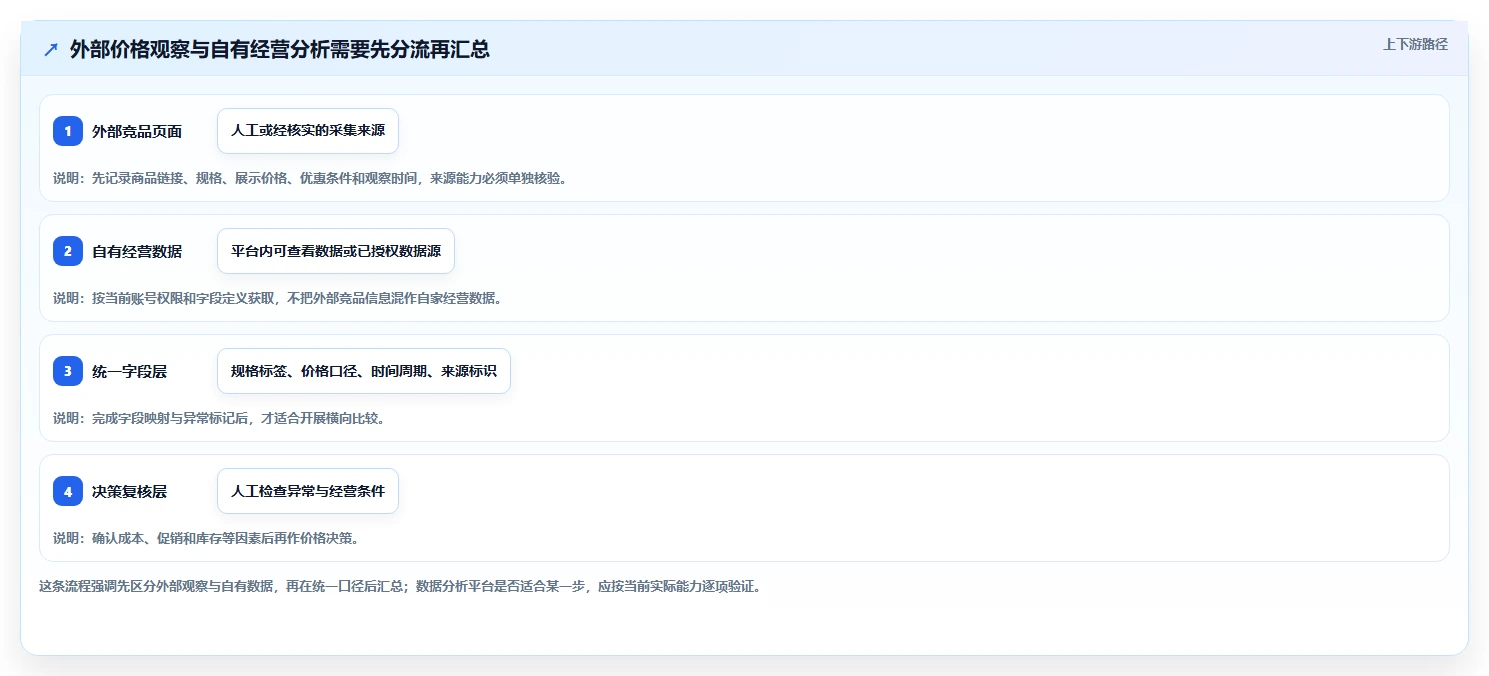Click the 上下游路径 label in the header

click(x=1415, y=44)
